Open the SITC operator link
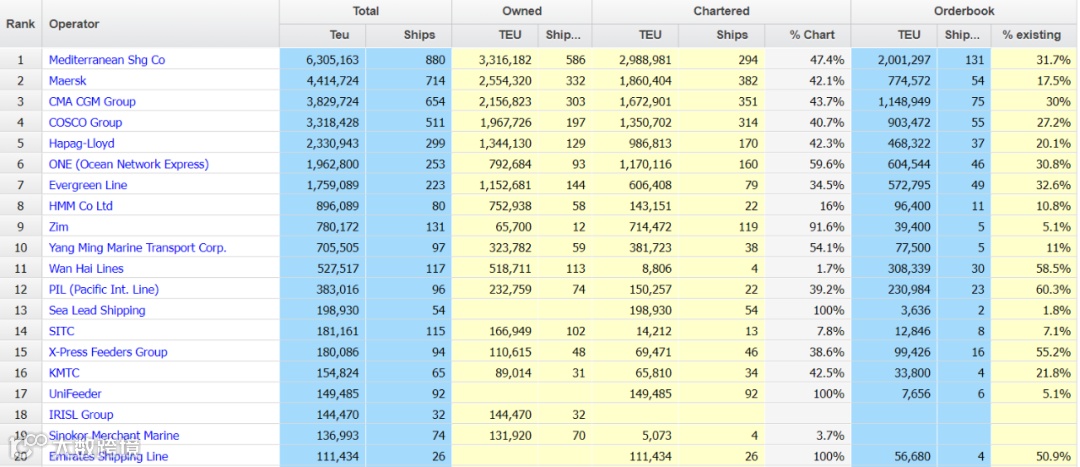The width and height of the screenshot is (1080, 467). point(61,331)
